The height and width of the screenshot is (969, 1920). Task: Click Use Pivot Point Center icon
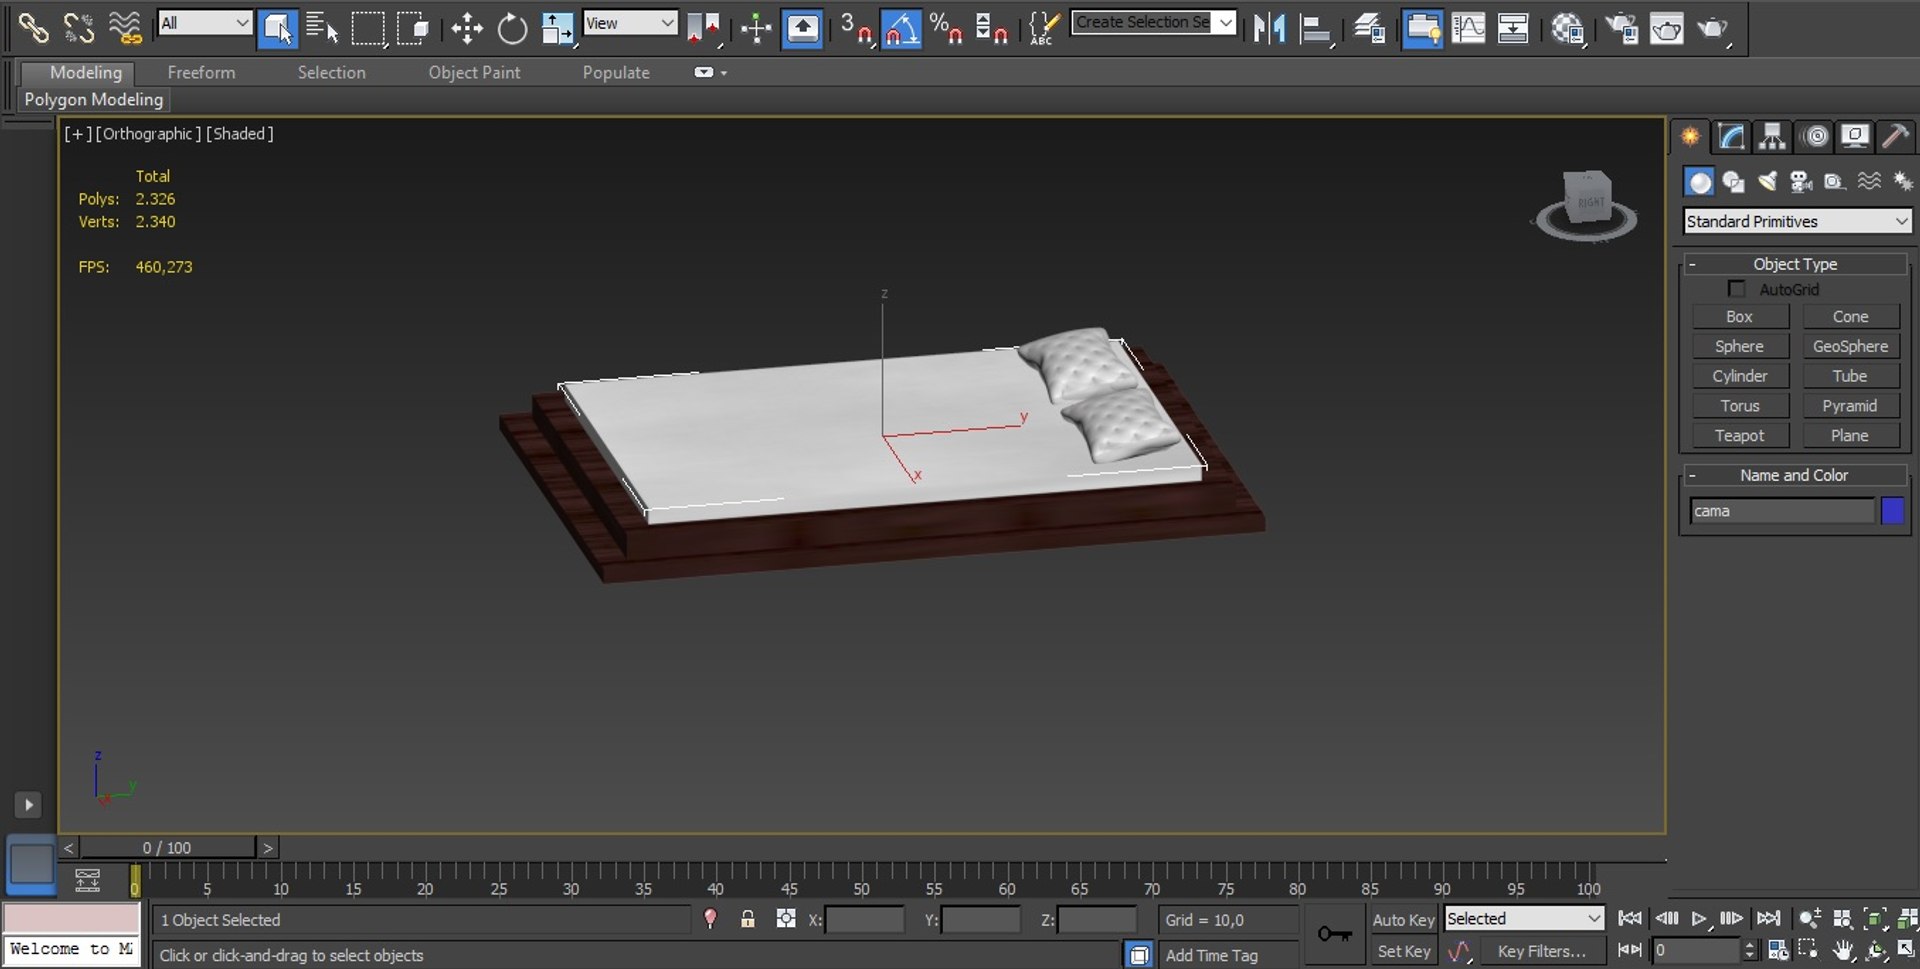click(704, 28)
